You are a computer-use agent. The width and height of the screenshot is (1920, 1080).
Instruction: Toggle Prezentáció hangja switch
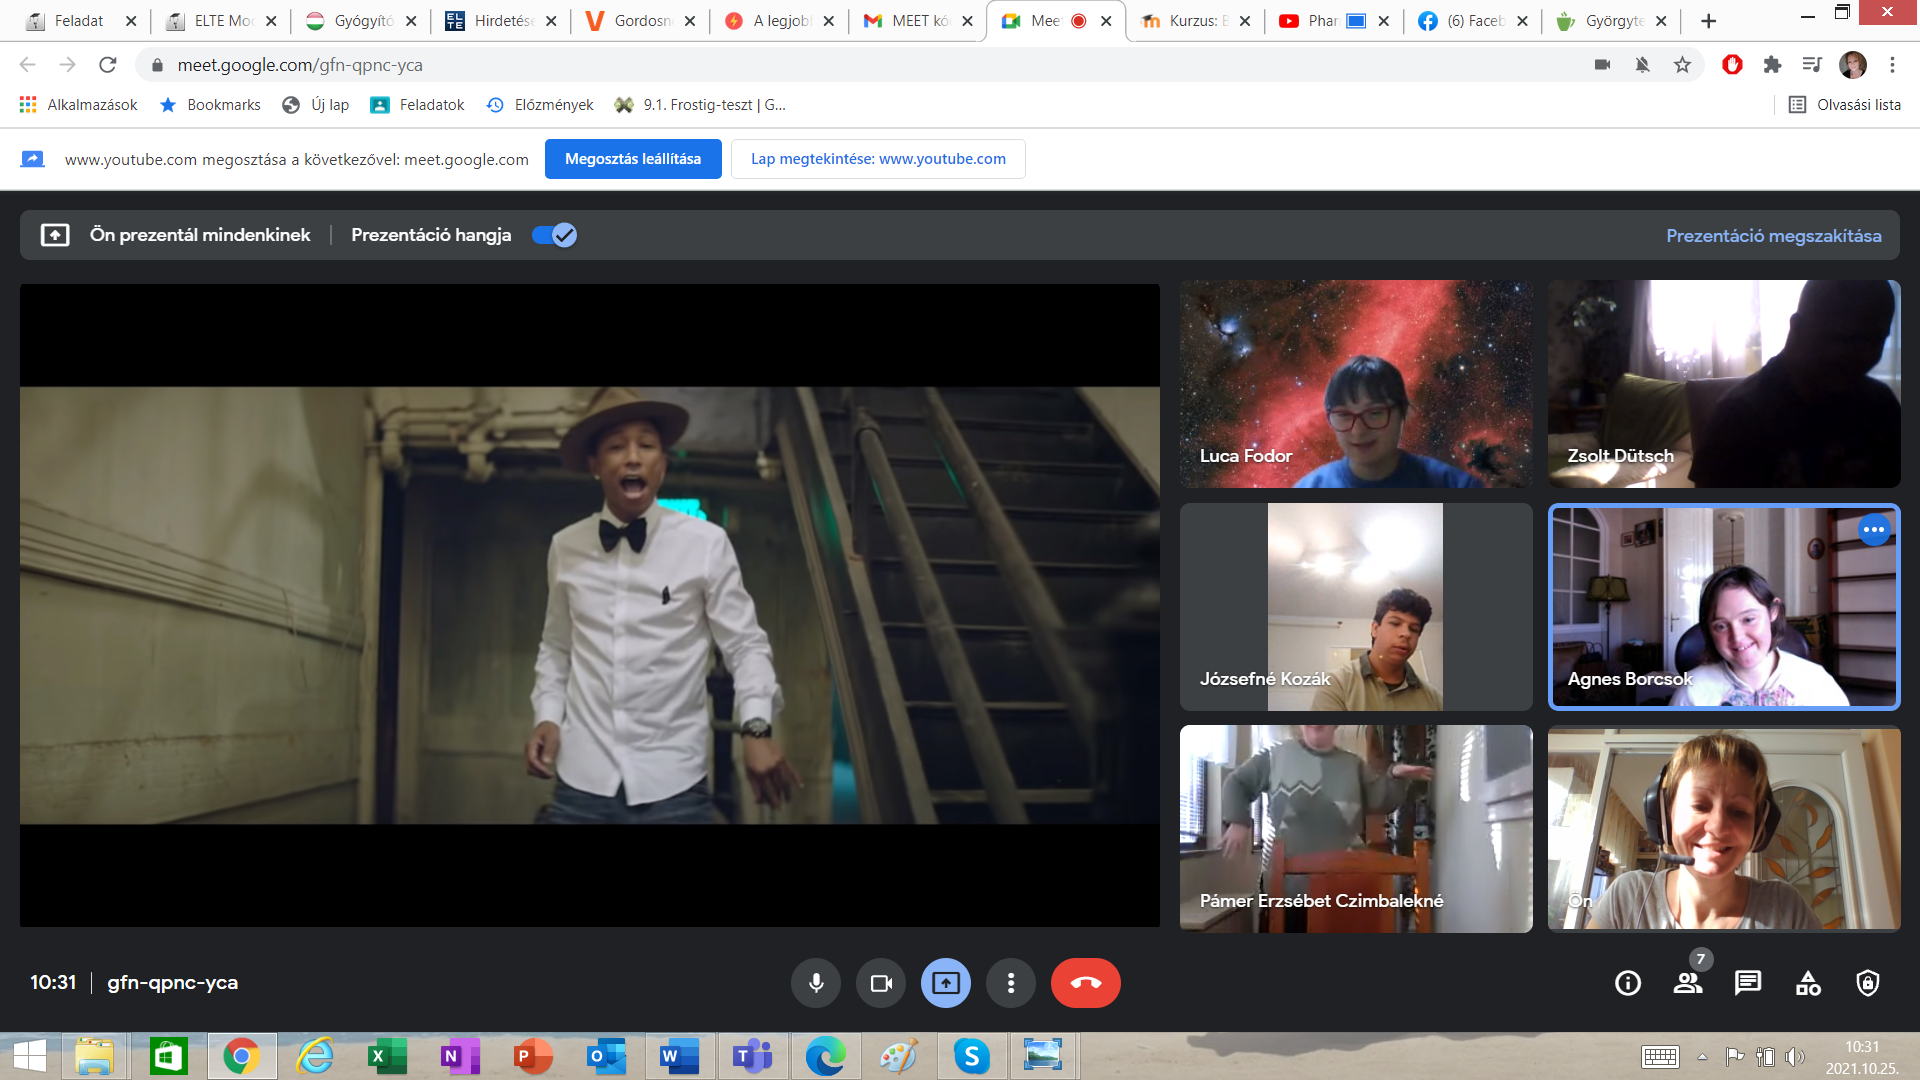[554, 235]
